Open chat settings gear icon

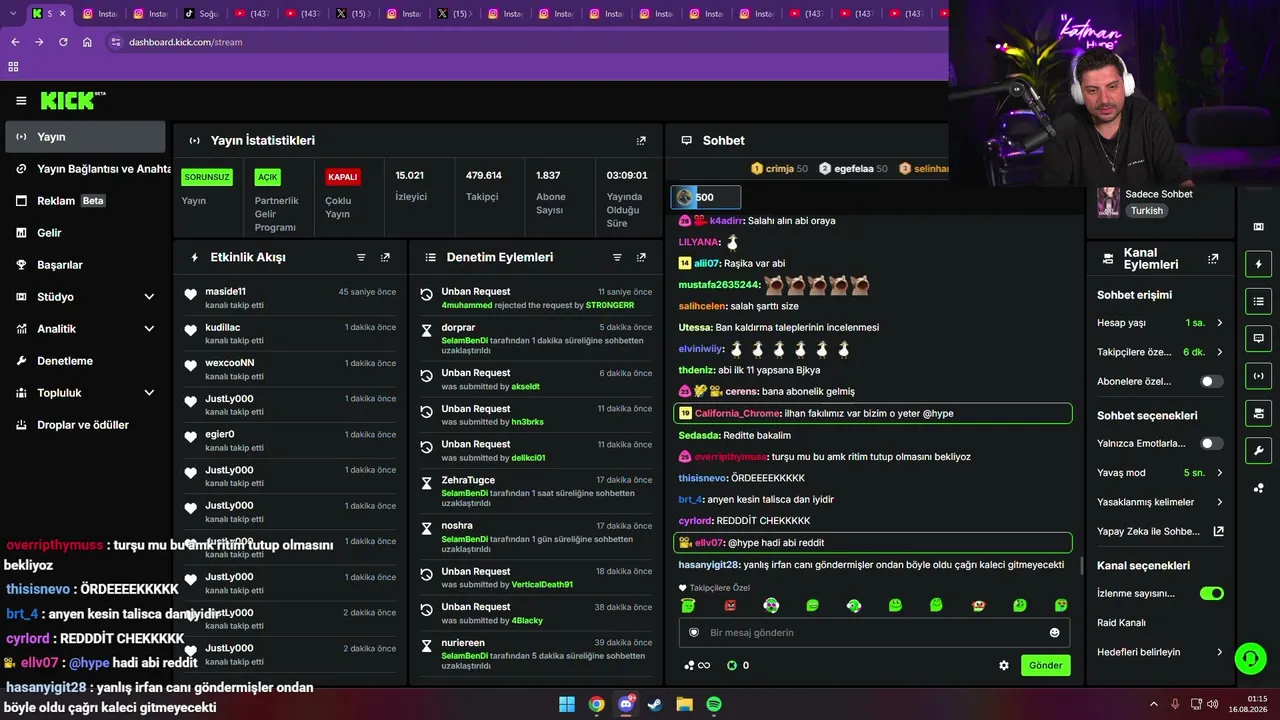tap(1004, 665)
